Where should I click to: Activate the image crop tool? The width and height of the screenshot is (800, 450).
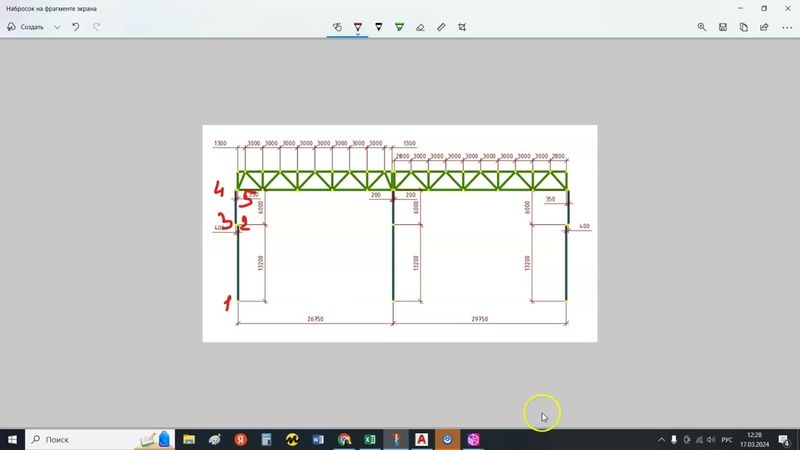point(462,27)
